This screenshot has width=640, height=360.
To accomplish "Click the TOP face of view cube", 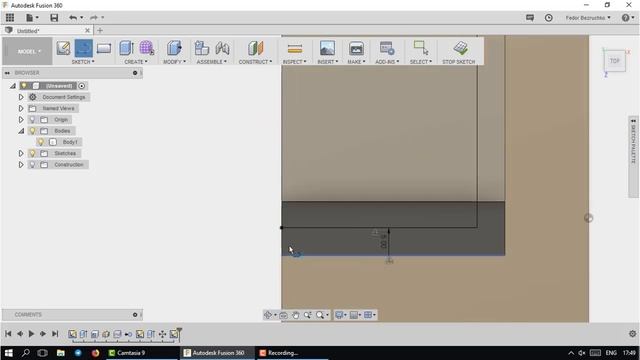I will tap(614, 61).
